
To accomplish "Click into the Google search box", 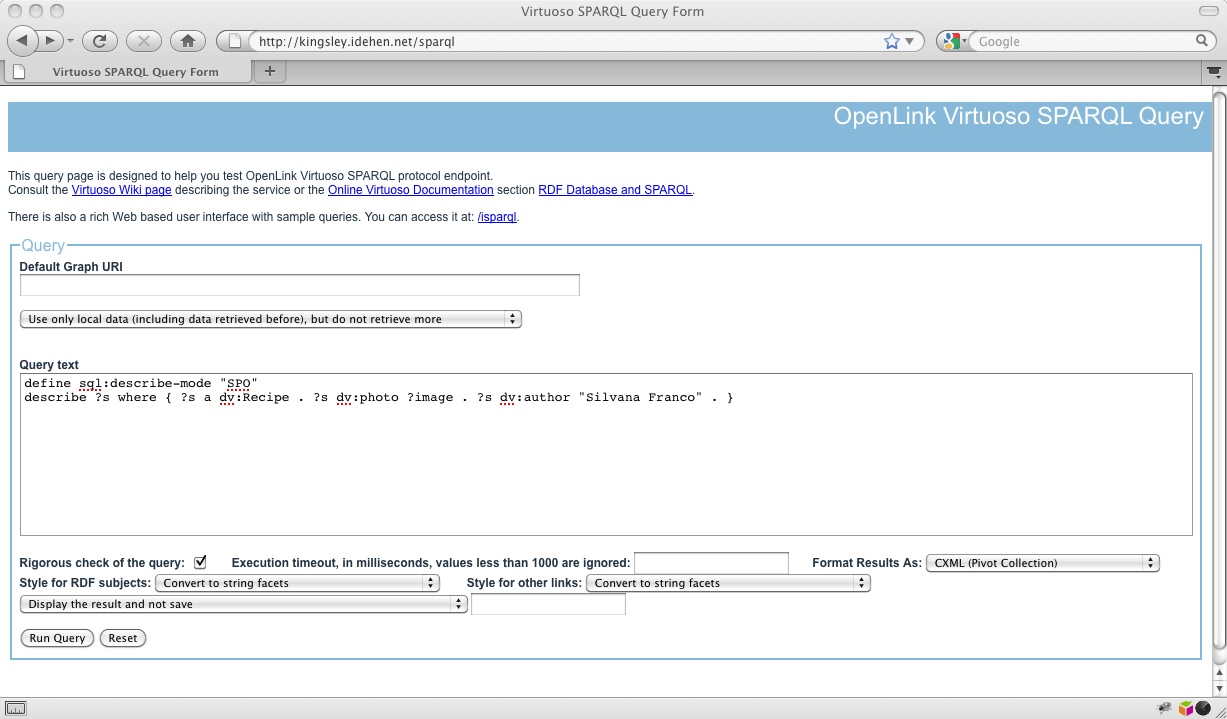I will click(x=1085, y=41).
